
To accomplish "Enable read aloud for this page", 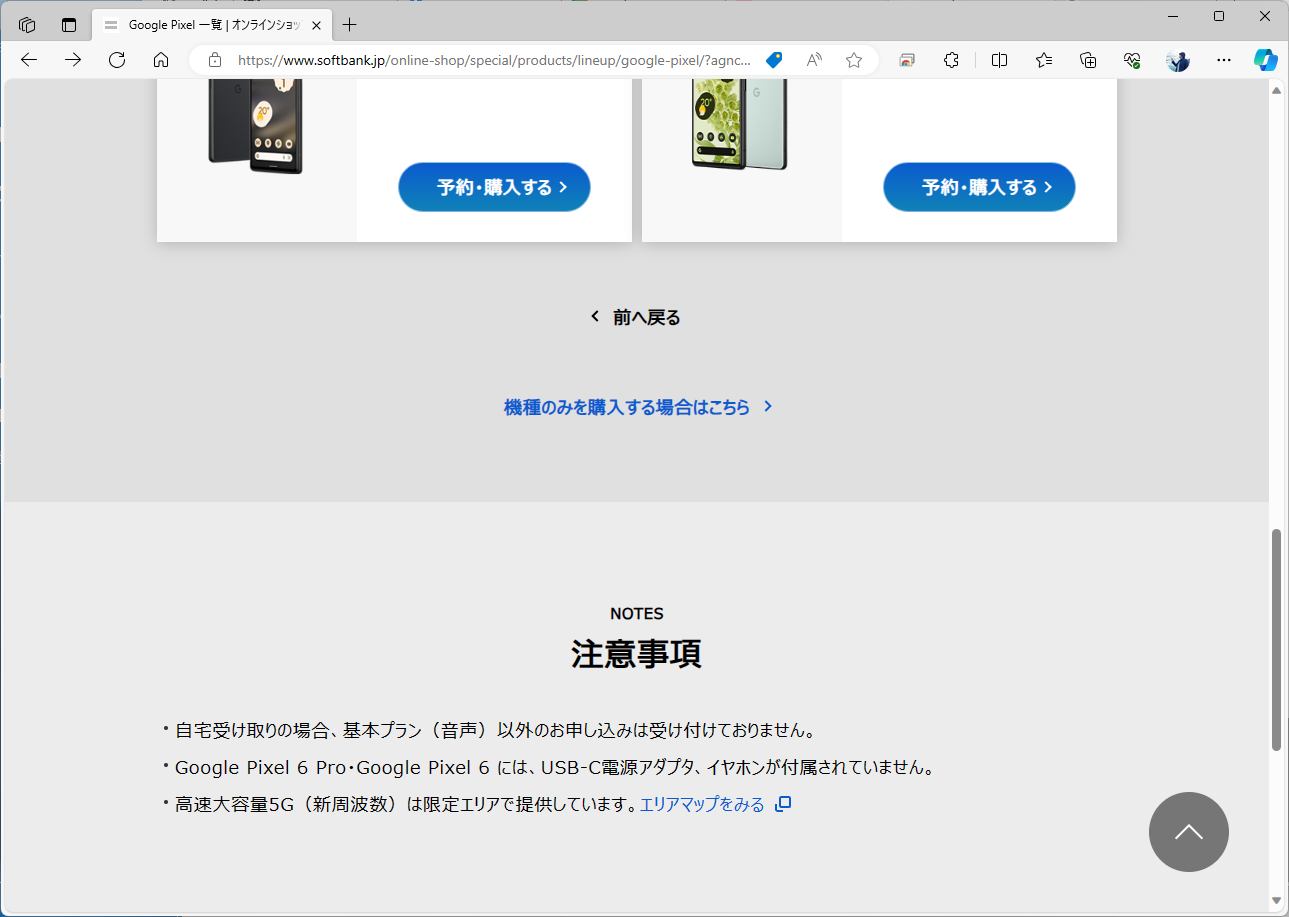I will (x=813, y=60).
